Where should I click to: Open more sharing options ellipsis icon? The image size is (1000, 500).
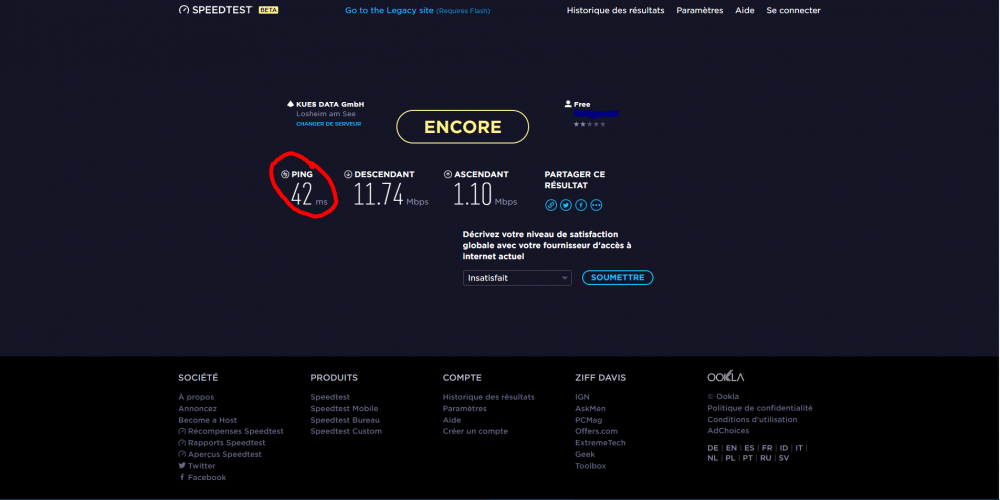click(x=596, y=205)
